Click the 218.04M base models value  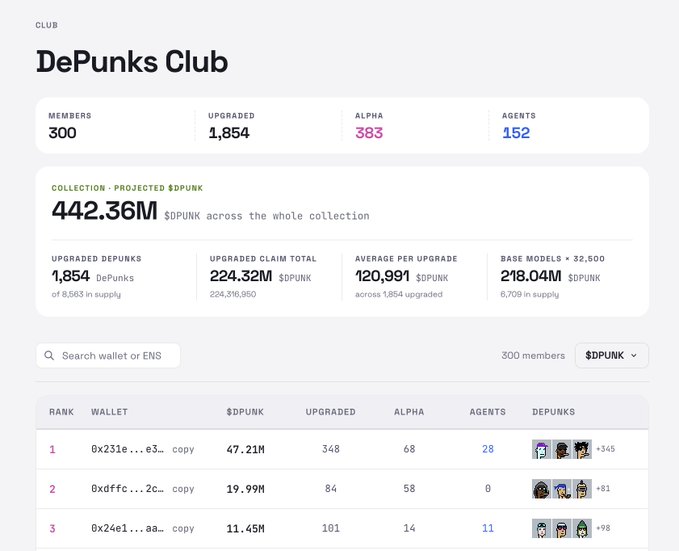tap(531, 276)
